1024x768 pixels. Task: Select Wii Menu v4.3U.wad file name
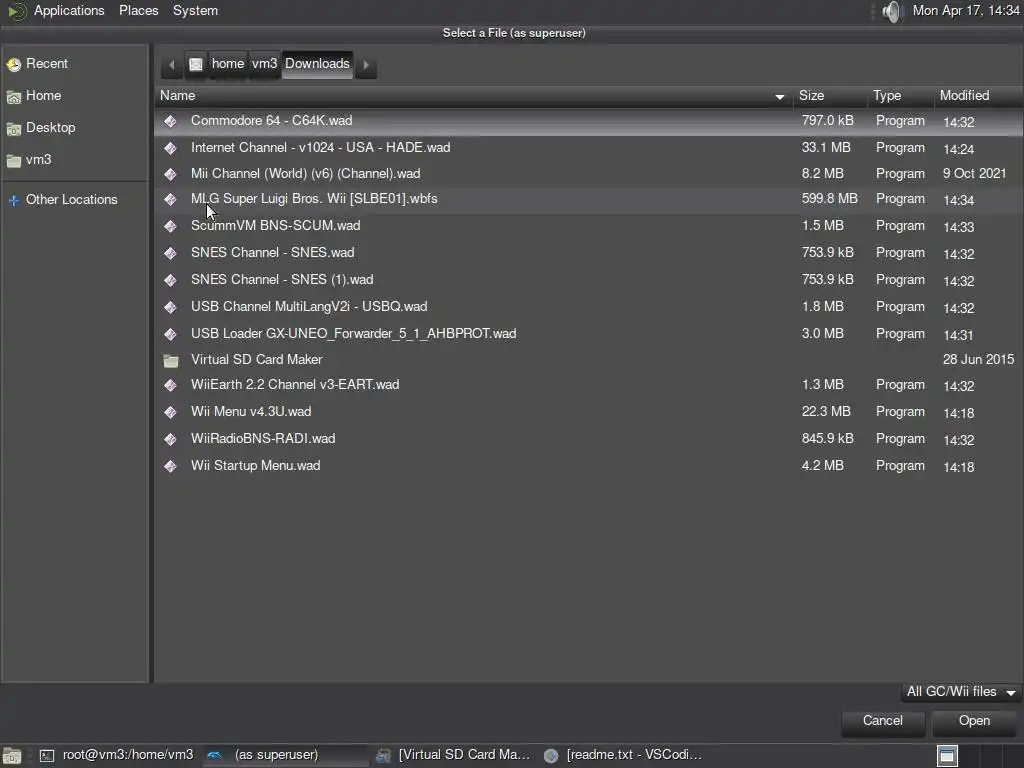[251, 411]
